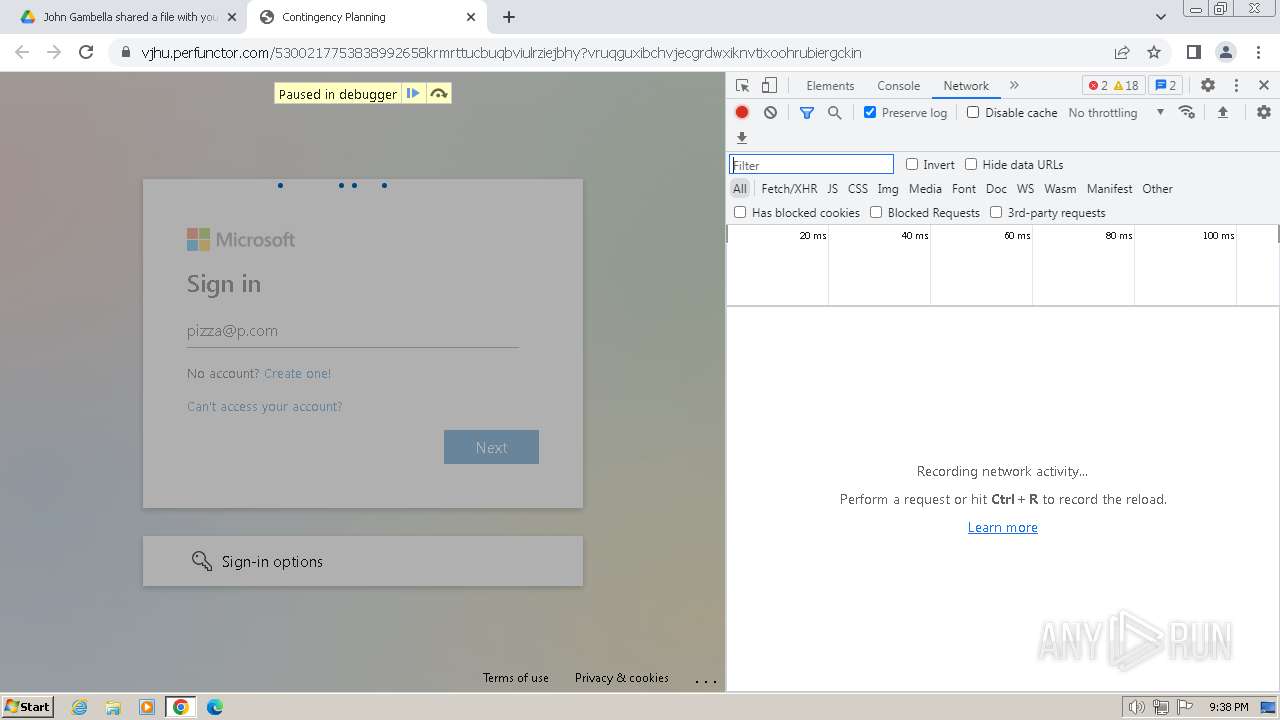Open network conditions wifi icon
1280x720 pixels.
(1187, 112)
